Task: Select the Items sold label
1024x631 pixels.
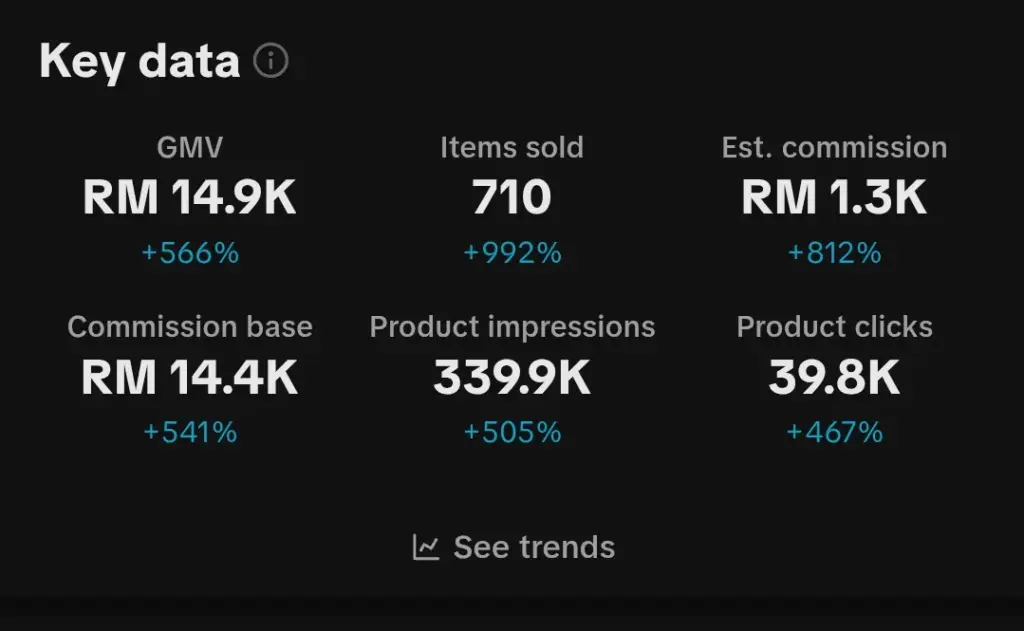Action: (x=512, y=148)
